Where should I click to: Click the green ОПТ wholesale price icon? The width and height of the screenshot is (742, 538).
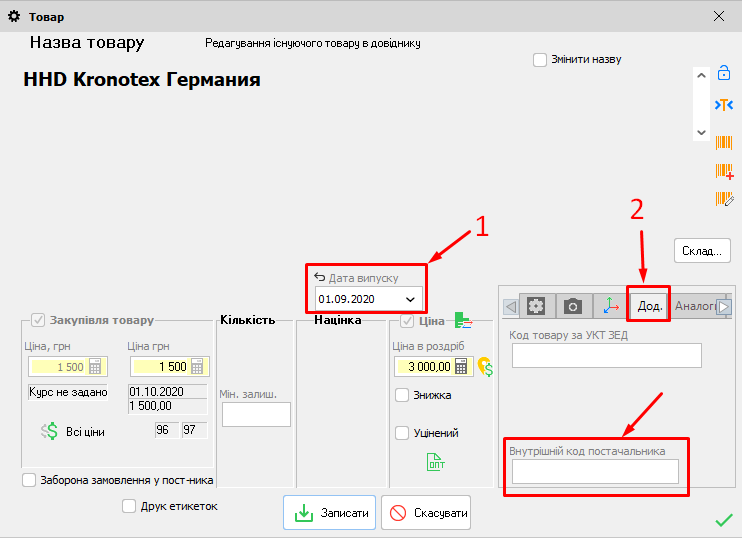click(436, 462)
